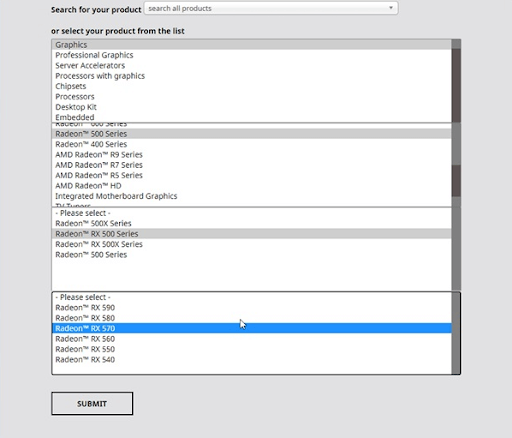Image resolution: width=512 pixels, height=438 pixels.
Task: Pick 'Radeon RX 560' model
Action: pos(252,338)
